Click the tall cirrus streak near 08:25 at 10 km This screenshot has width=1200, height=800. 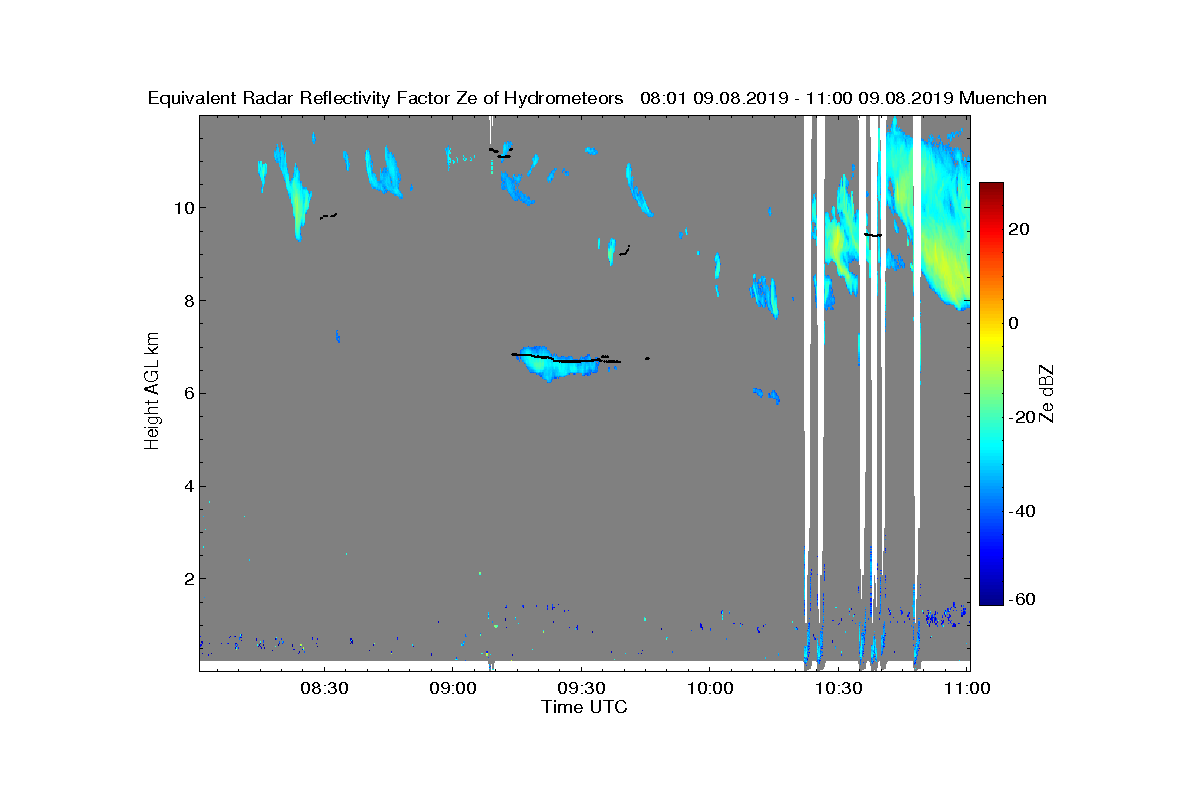pyautogui.click(x=294, y=193)
